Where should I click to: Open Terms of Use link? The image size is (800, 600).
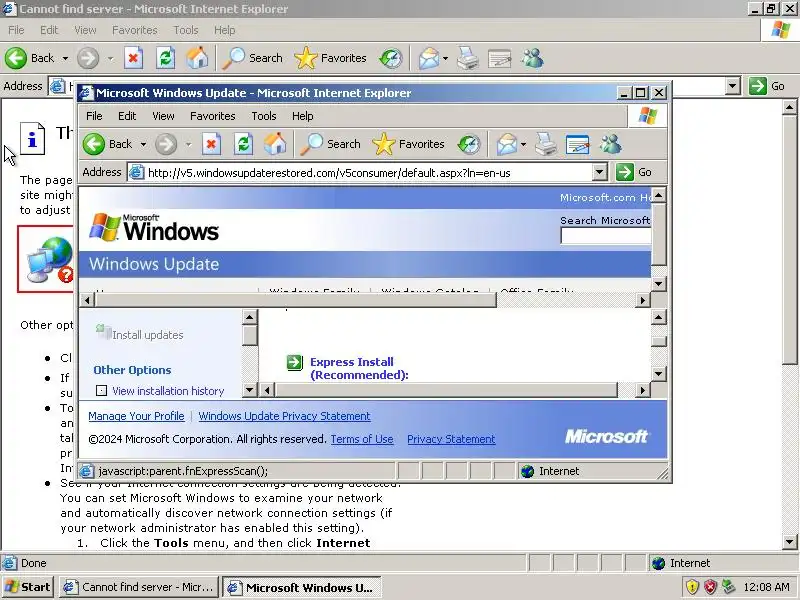[362, 439]
